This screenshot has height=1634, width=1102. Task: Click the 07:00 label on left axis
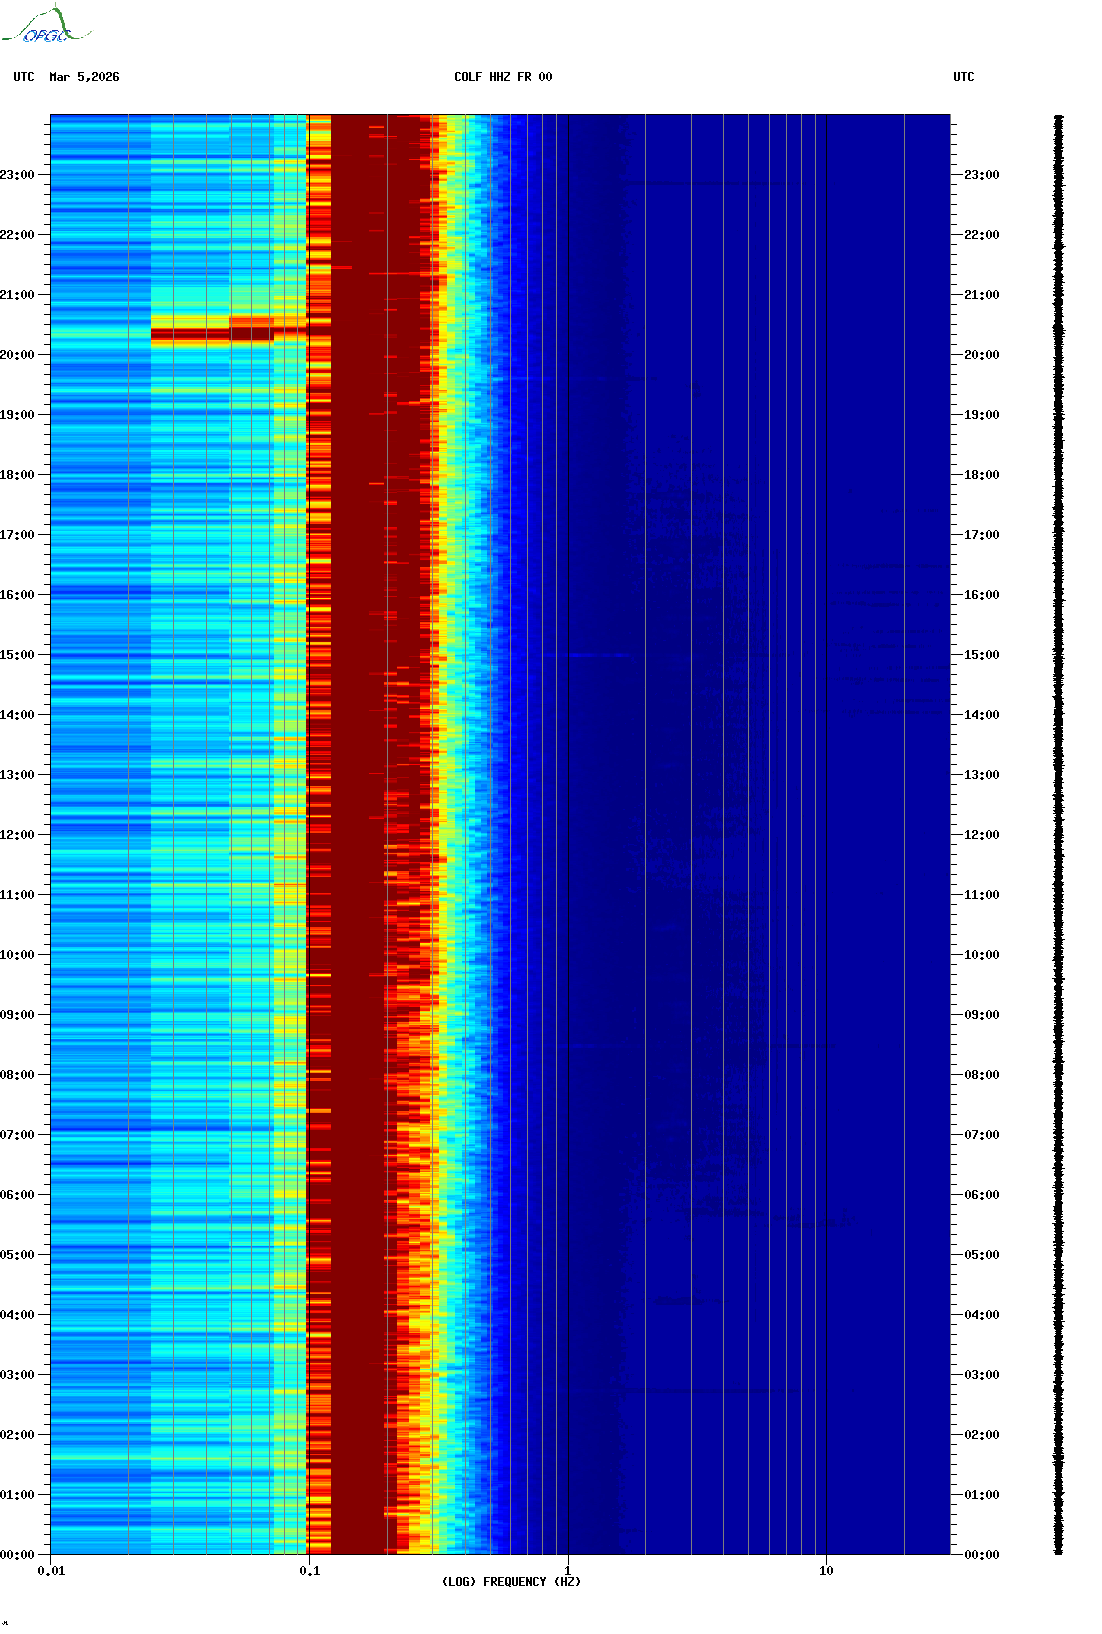coord(17,1135)
